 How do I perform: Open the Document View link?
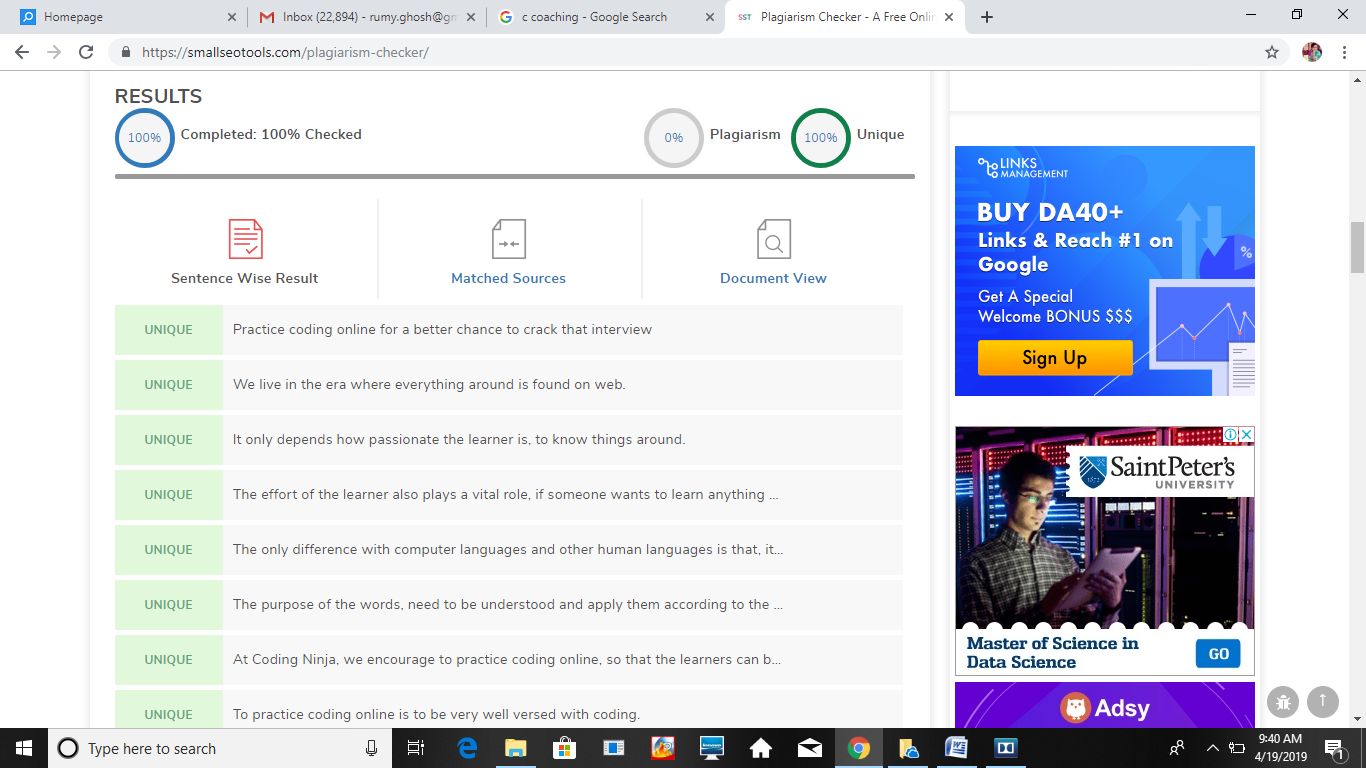[773, 278]
